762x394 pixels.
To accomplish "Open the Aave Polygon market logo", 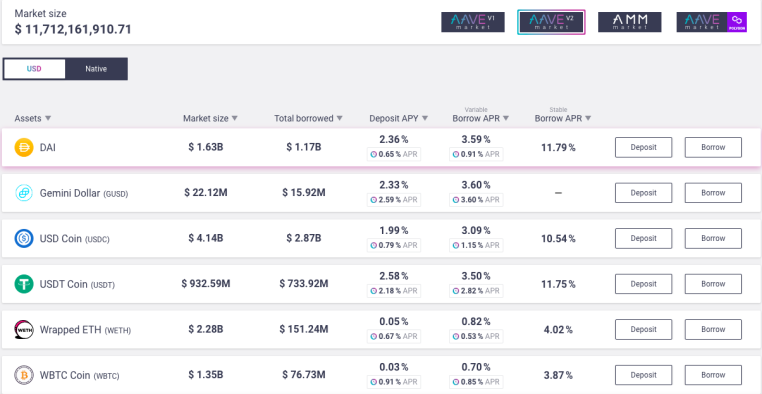I will click(711, 22).
